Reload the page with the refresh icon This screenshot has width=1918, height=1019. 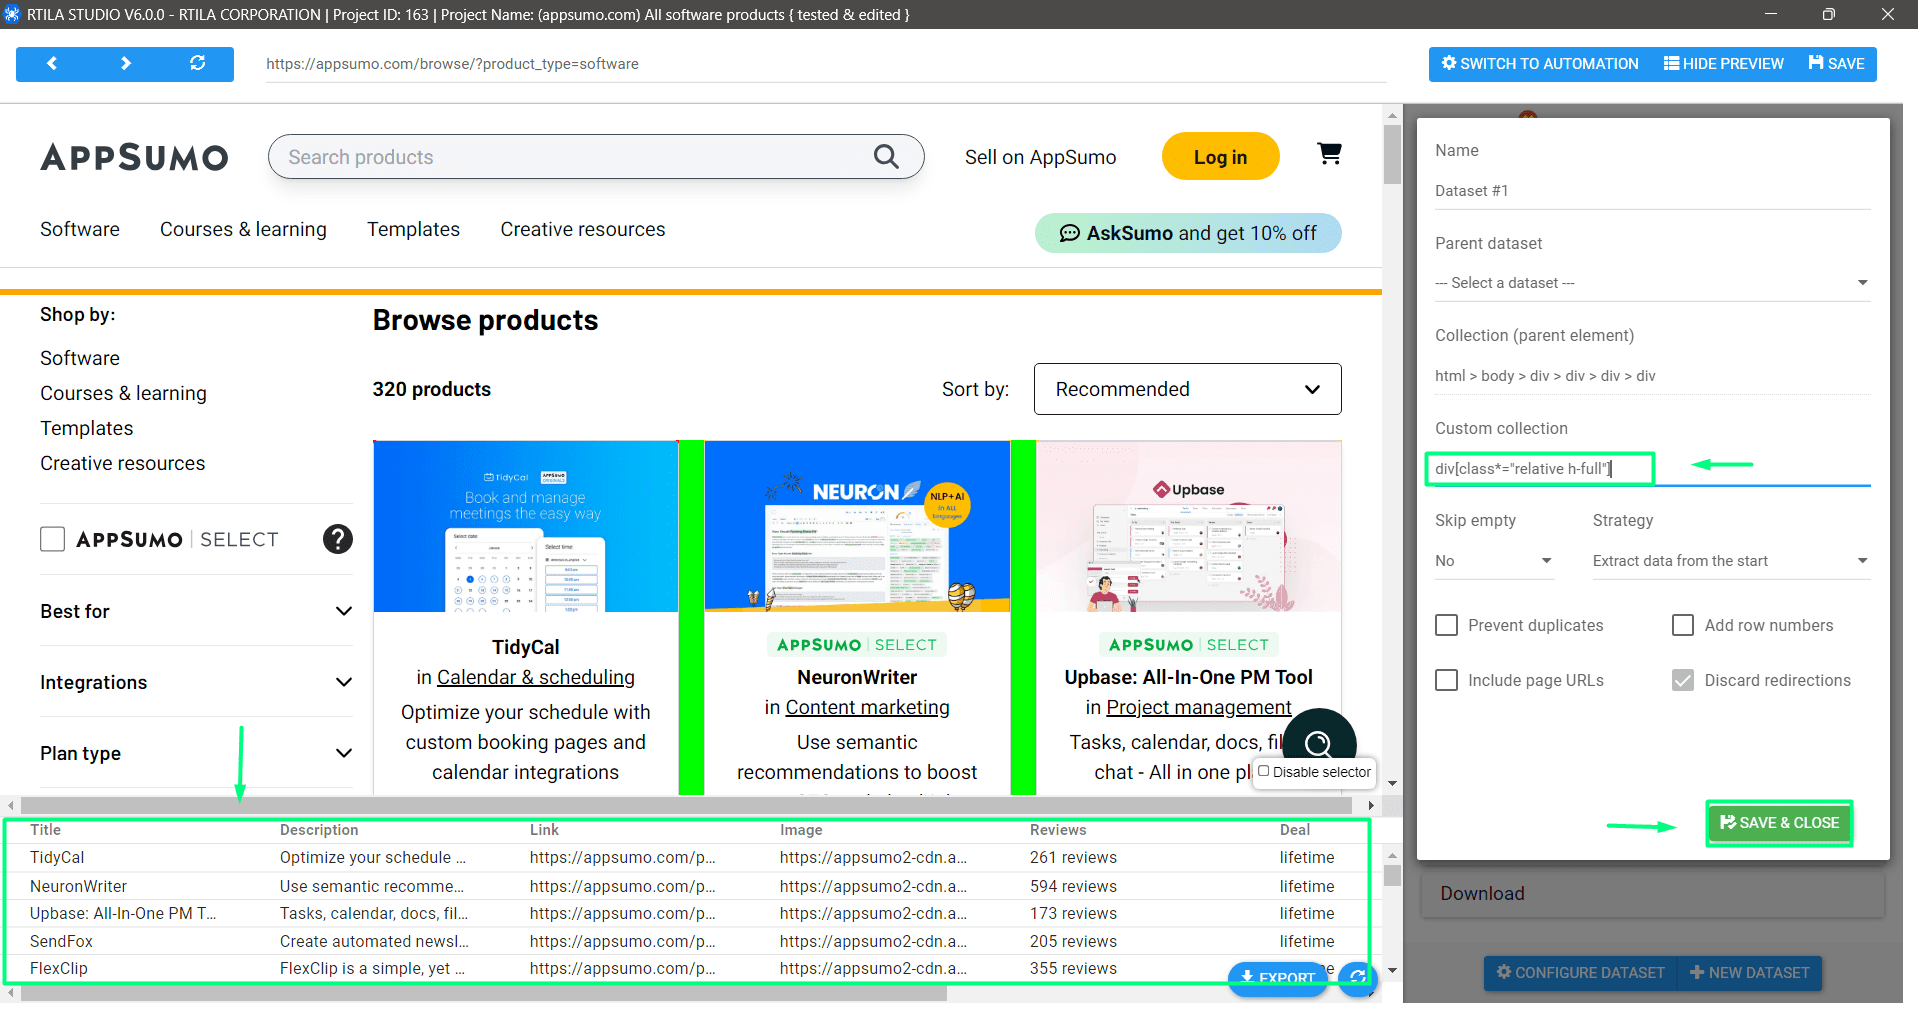tap(197, 63)
